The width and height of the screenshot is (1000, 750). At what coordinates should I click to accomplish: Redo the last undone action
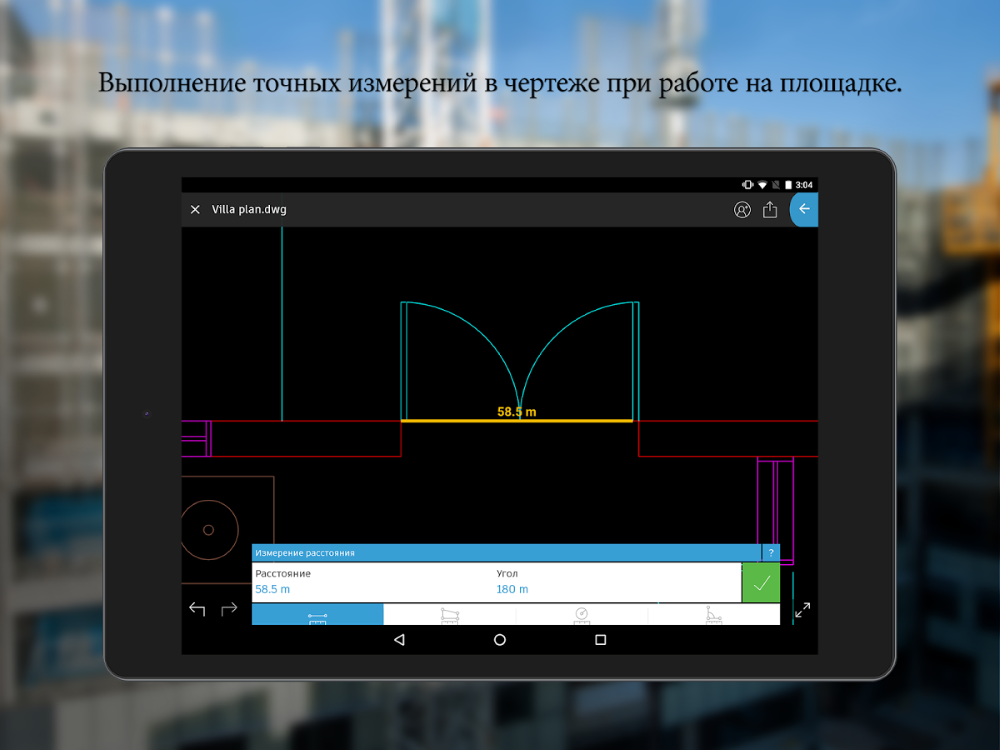(x=229, y=608)
